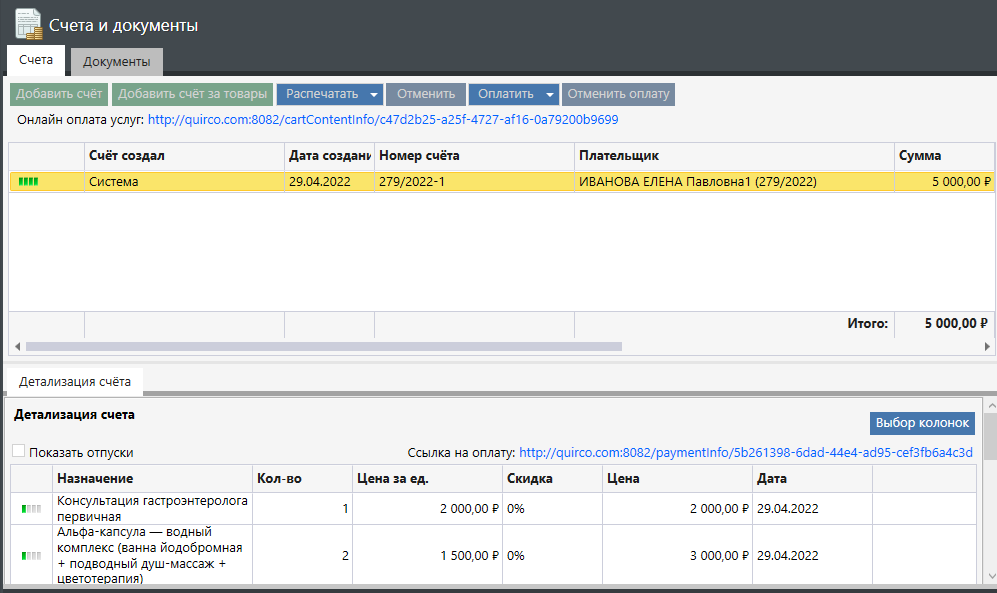Open the online services payment link

(x=383, y=120)
